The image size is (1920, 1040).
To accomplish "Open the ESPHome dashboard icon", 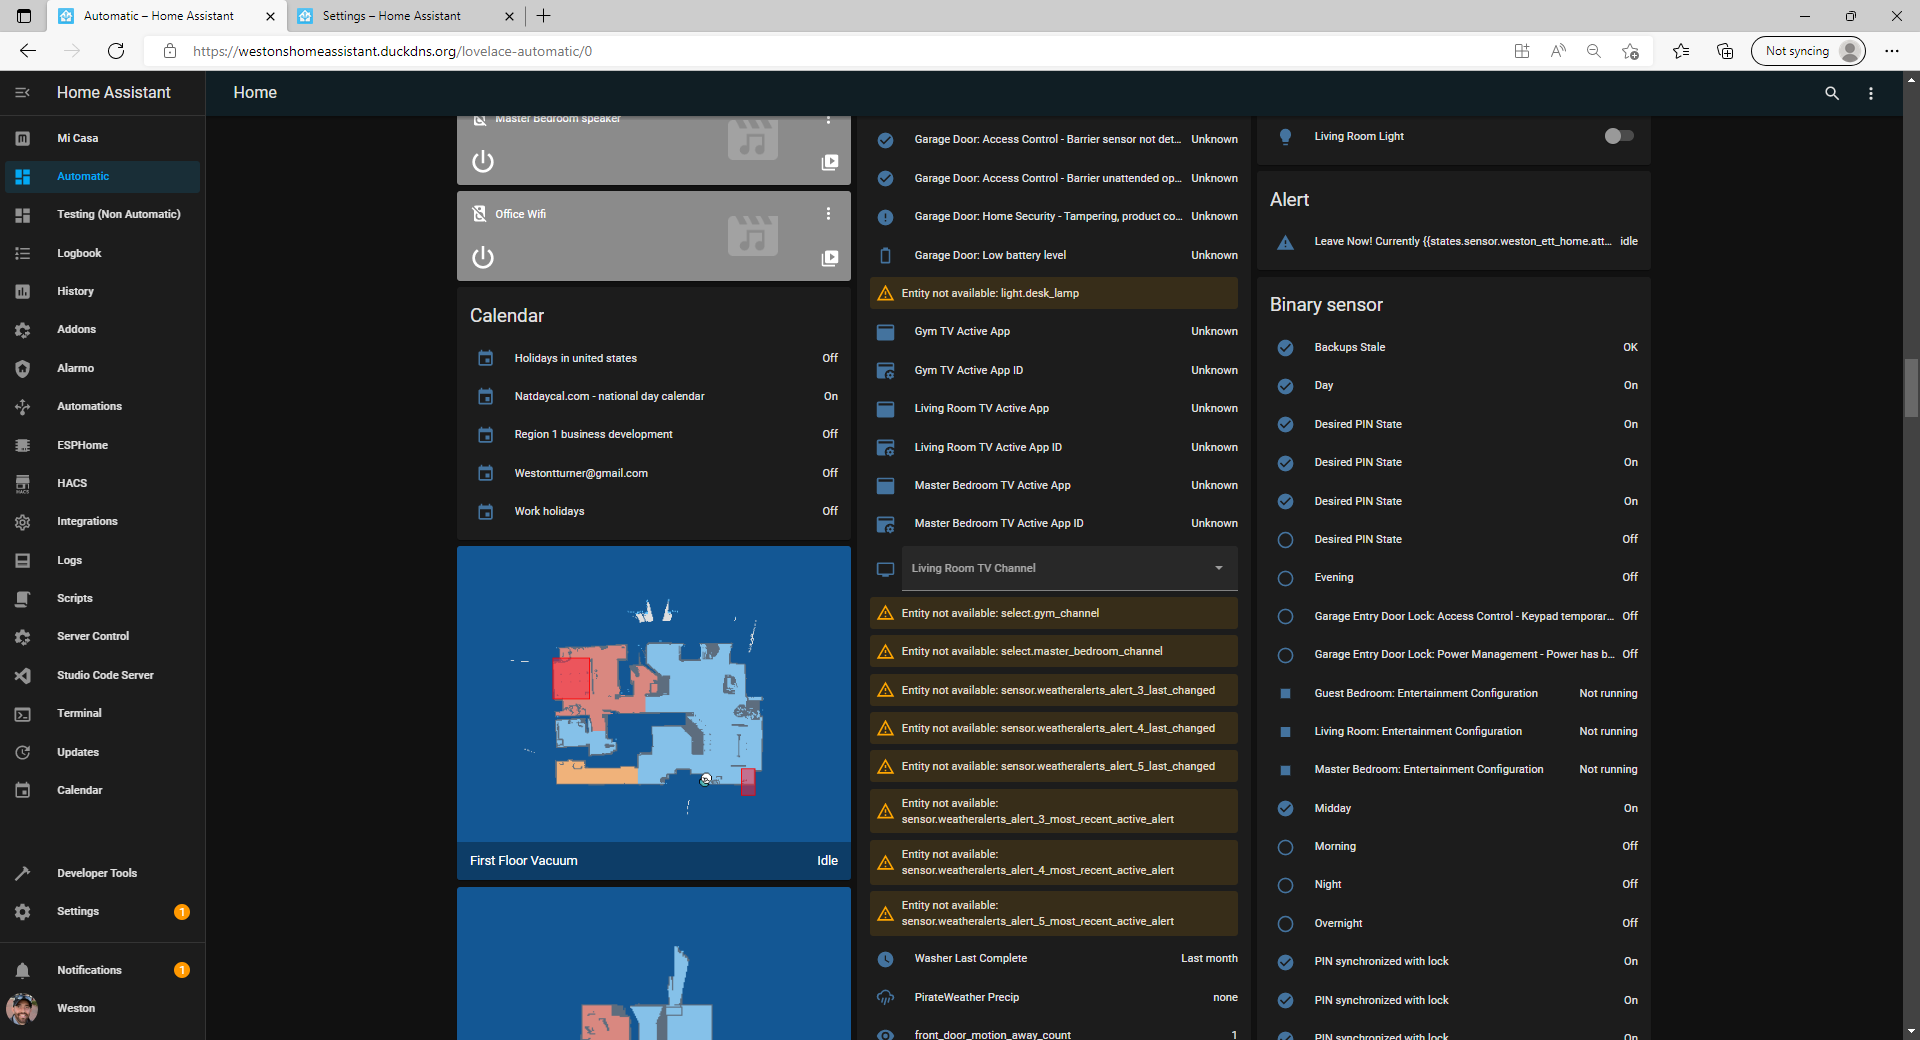I will point(24,444).
